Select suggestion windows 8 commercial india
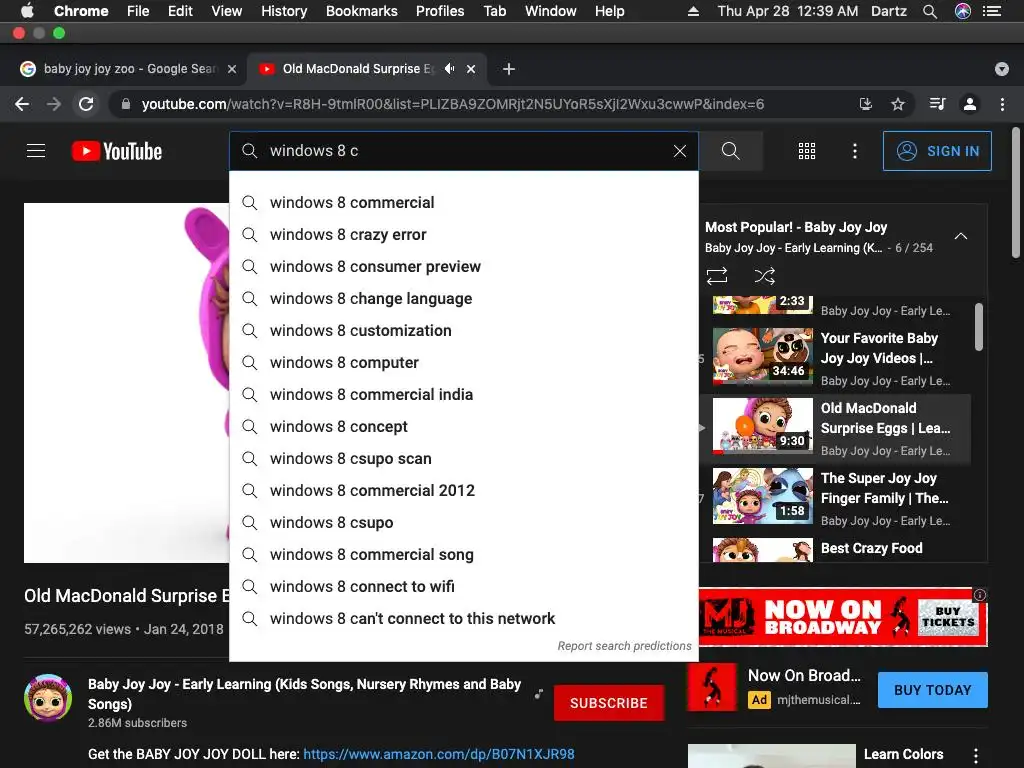This screenshot has height=768, width=1024. click(x=464, y=394)
